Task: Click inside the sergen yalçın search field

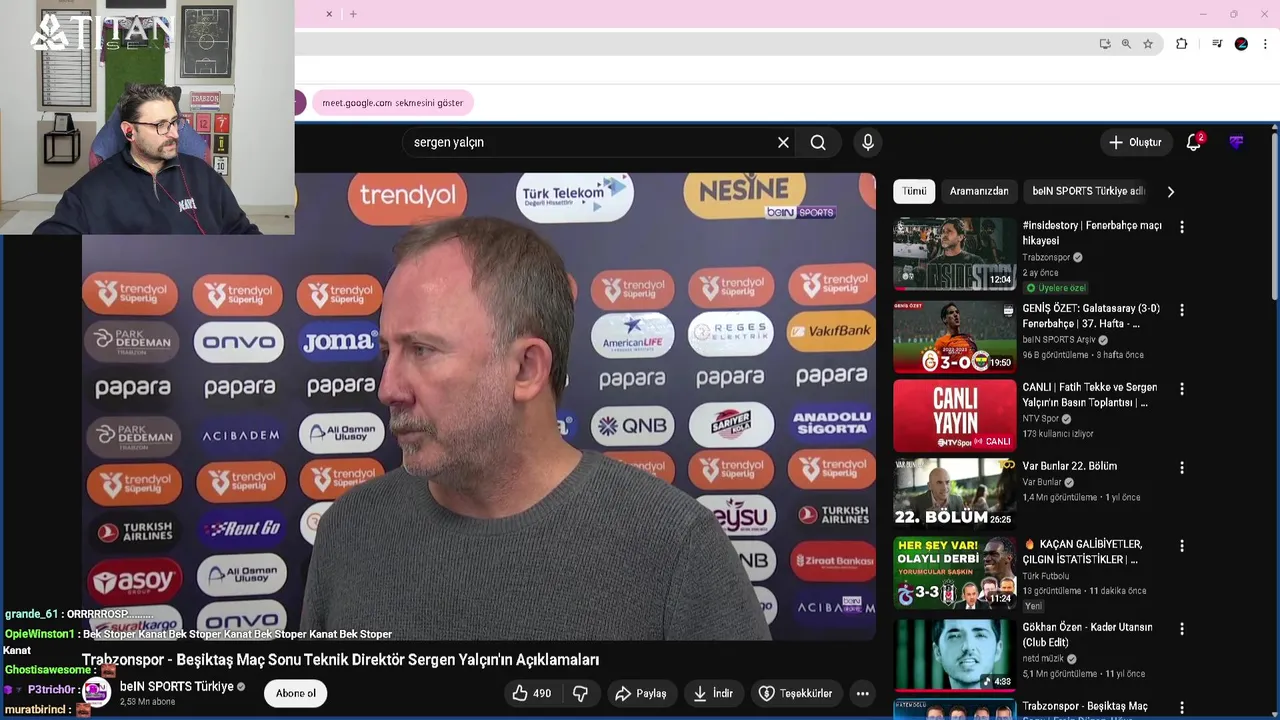Action: click(x=590, y=143)
